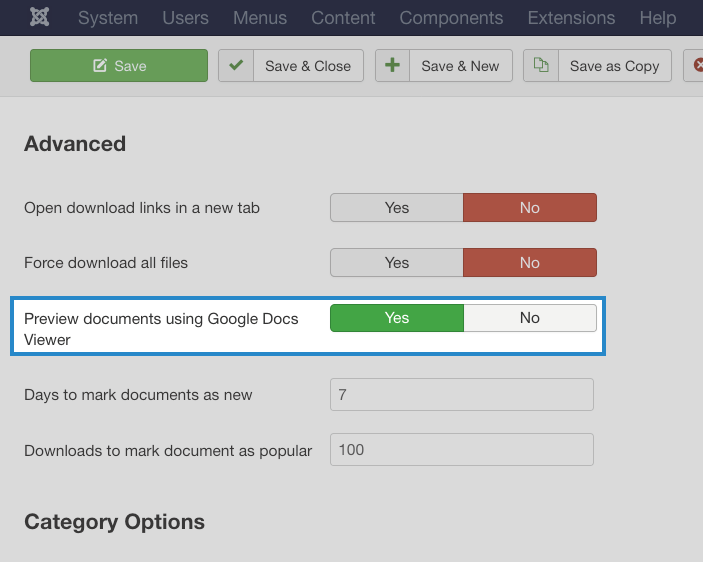
Task: Expand the Menus dropdown in top bar
Action: click(260, 18)
